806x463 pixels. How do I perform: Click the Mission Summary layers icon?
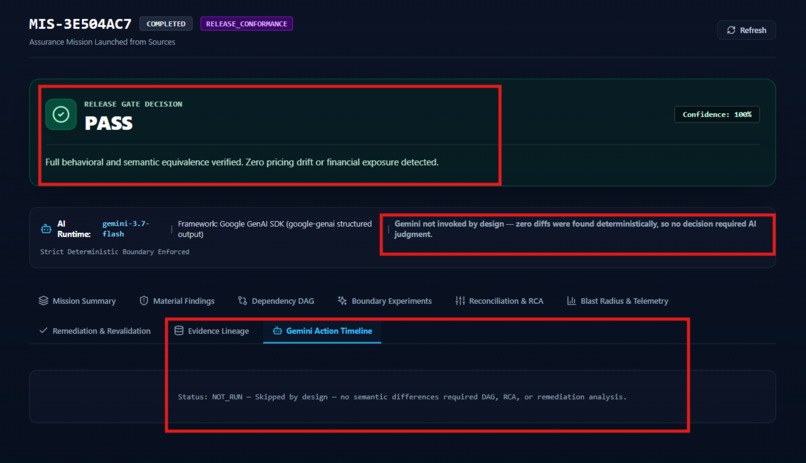click(43, 301)
